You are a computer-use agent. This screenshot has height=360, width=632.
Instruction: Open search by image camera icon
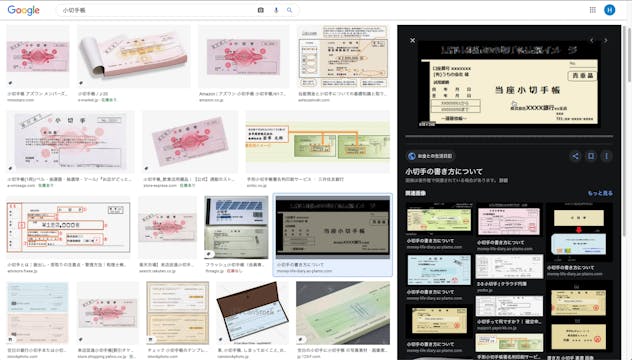pos(261,10)
